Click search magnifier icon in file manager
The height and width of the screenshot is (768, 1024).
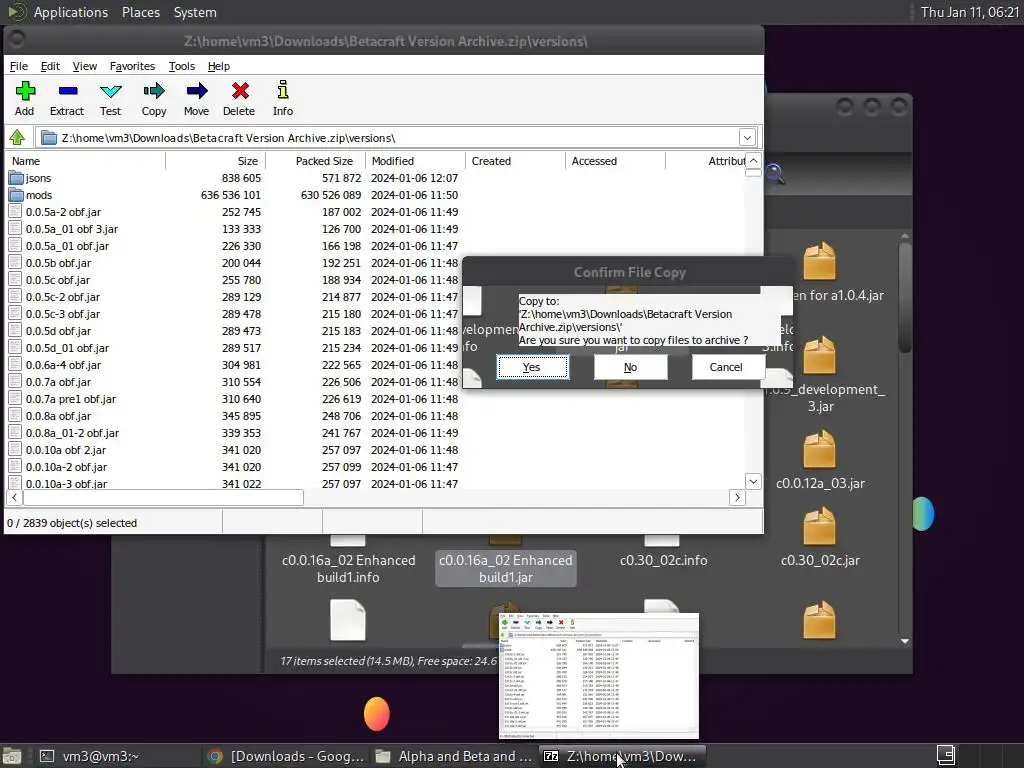coord(775,174)
